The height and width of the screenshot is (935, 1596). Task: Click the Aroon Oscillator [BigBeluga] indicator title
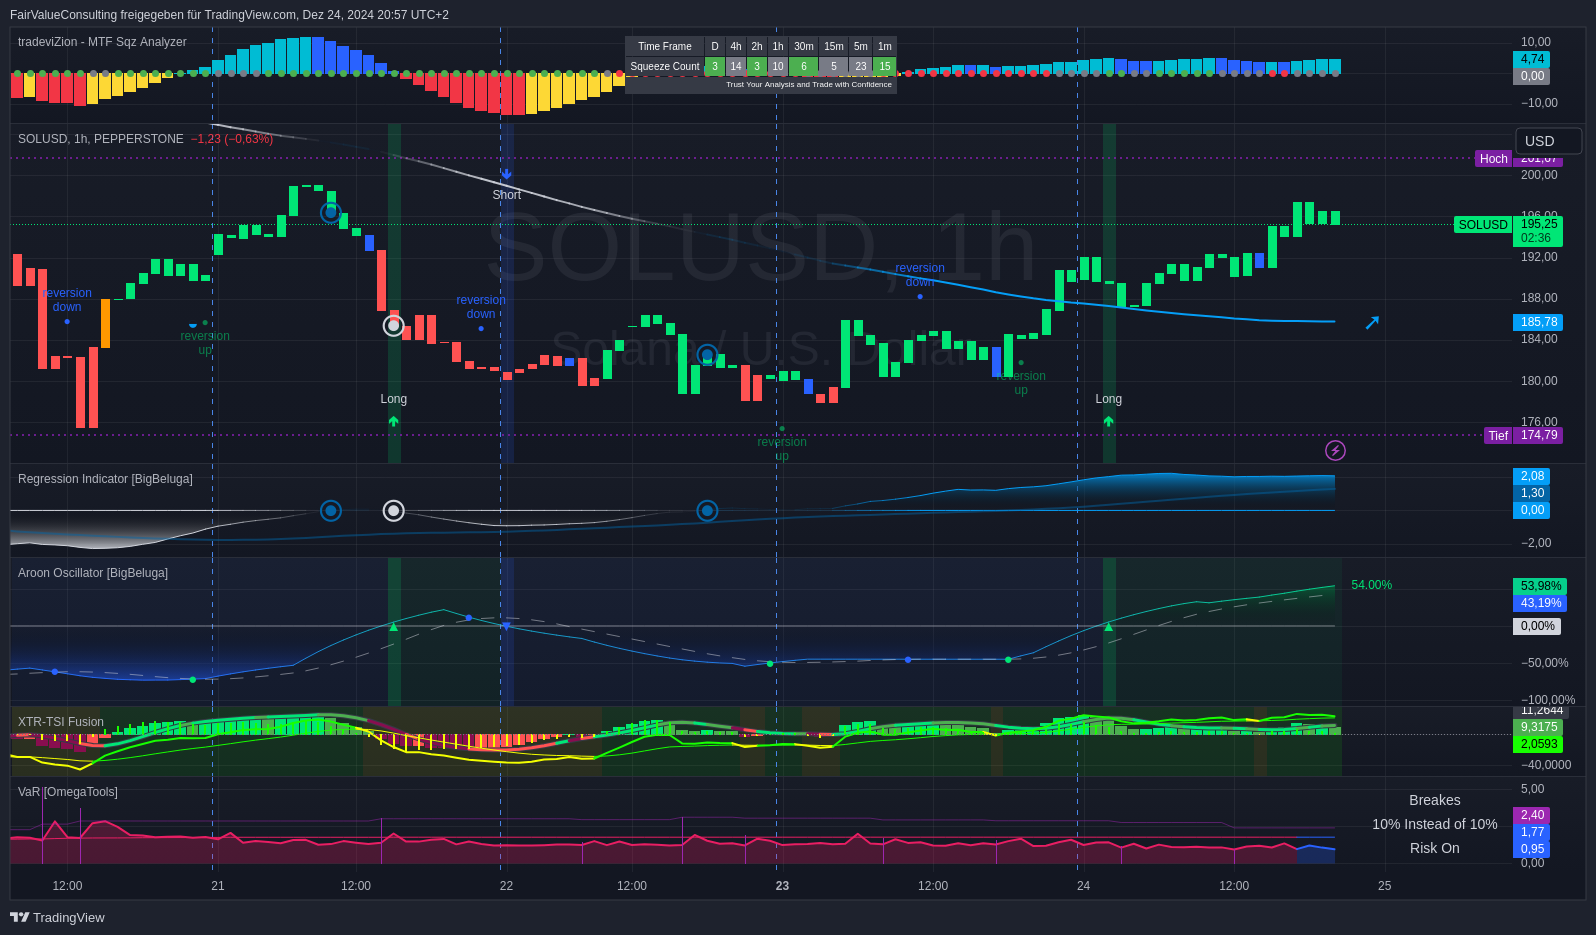[x=93, y=573]
